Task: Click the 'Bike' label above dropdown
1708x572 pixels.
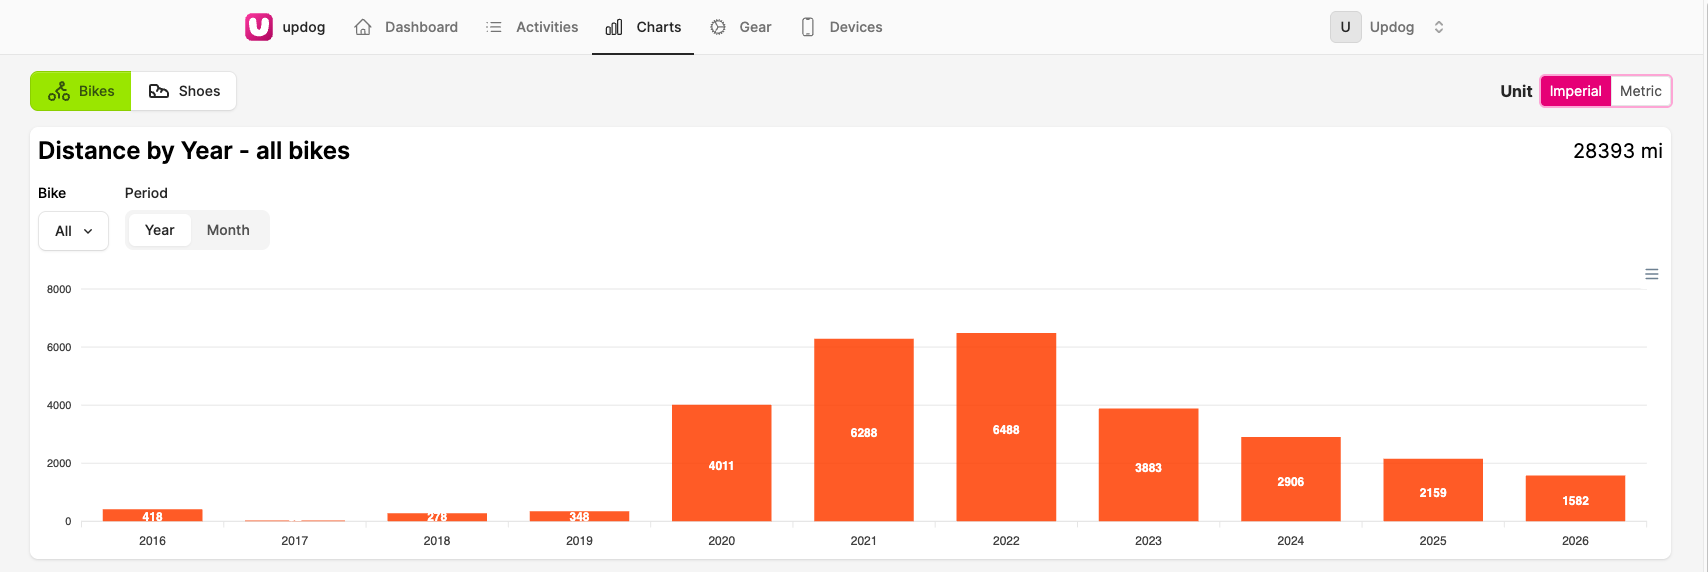Action: [52, 193]
